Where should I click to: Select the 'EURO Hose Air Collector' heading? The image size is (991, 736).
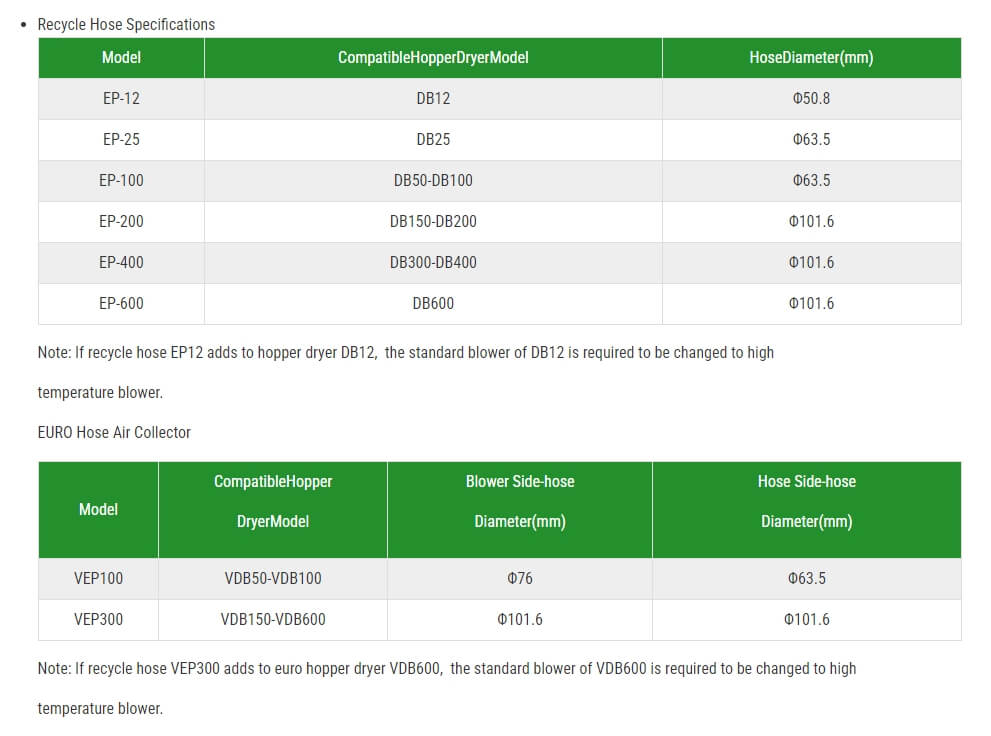point(114,433)
